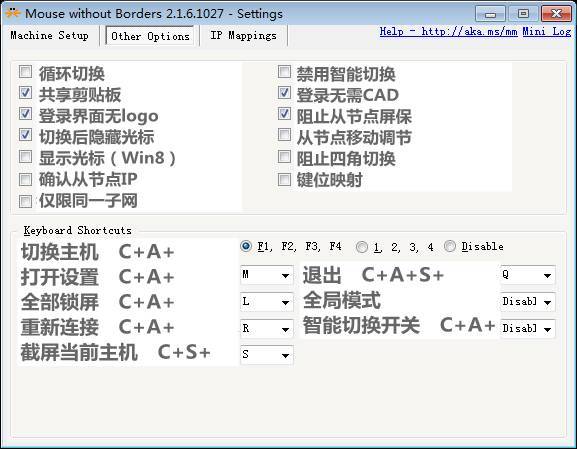577x449 pixels.
Task: Click the Mini Log link
Action: pos(547,32)
